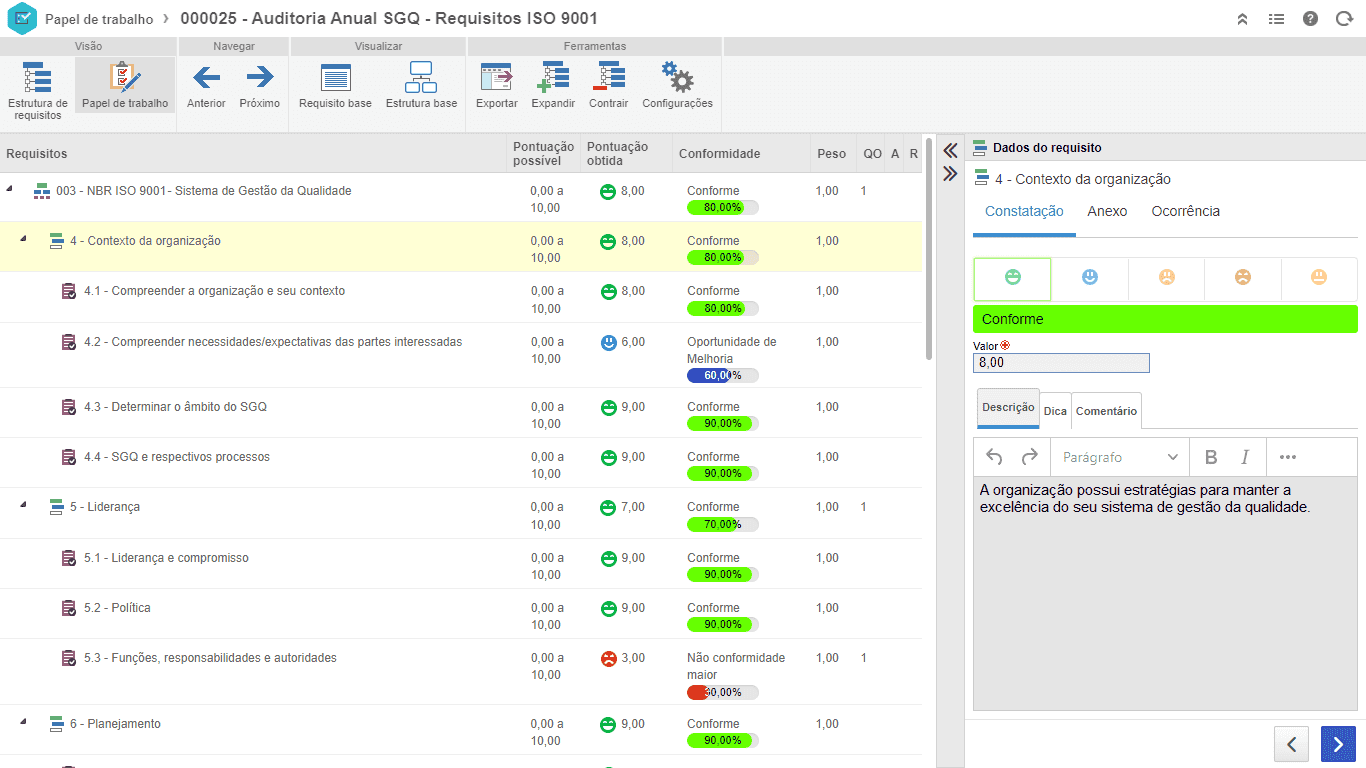Select the green smiley rating option

[1012, 278]
